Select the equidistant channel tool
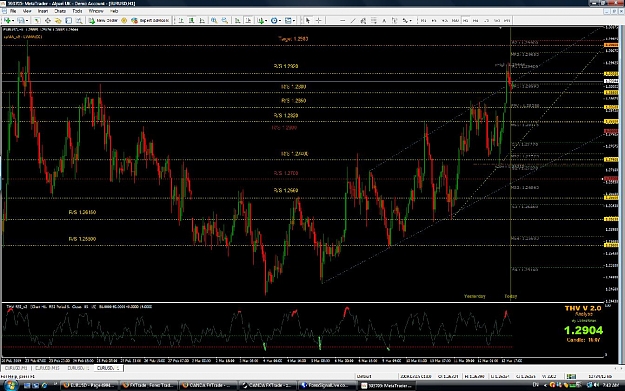The width and height of the screenshot is (625, 391). tap(363, 20)
